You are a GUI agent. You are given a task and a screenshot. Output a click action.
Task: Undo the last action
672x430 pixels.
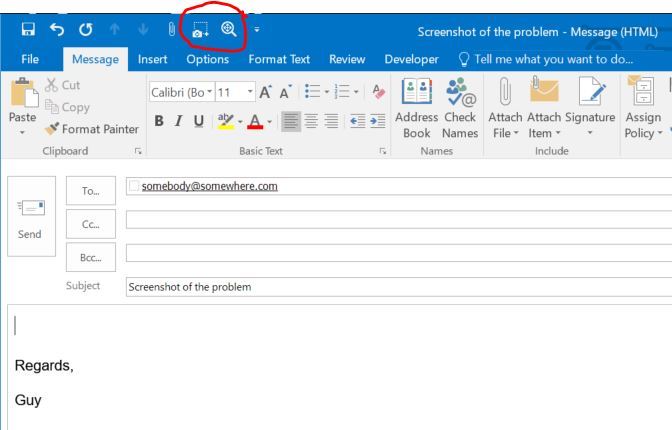pyautogui.click(x=57, y=30)
